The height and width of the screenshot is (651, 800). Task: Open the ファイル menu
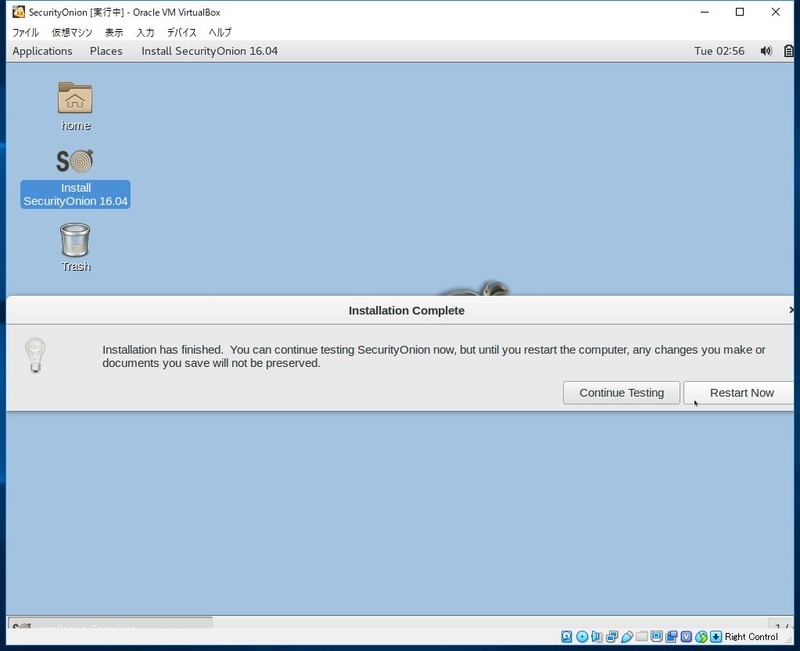(26, 32)
